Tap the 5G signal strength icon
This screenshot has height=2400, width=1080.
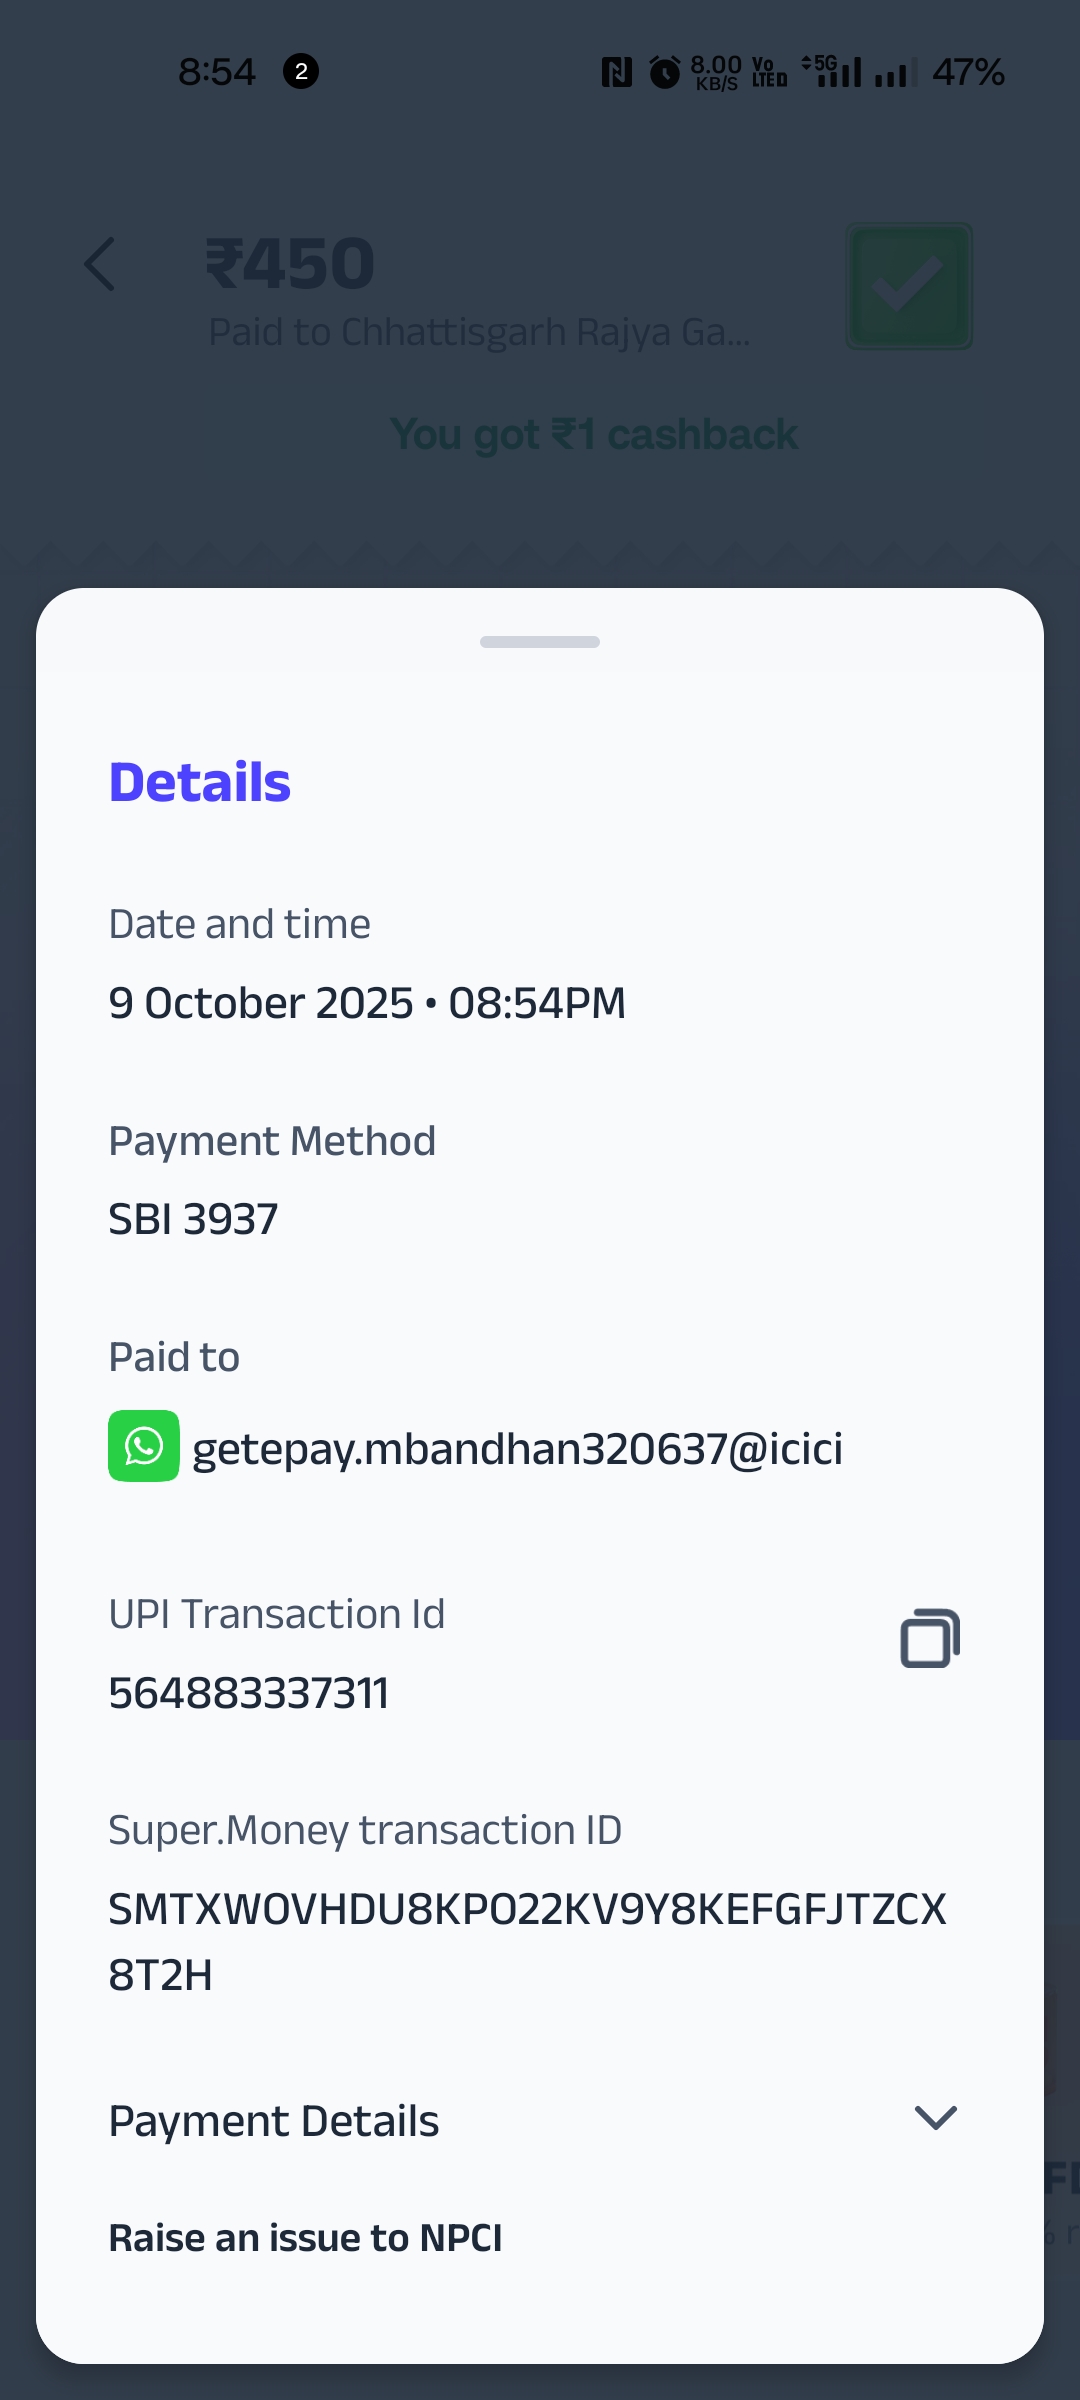pyautogui.click(x=832, y=72)
